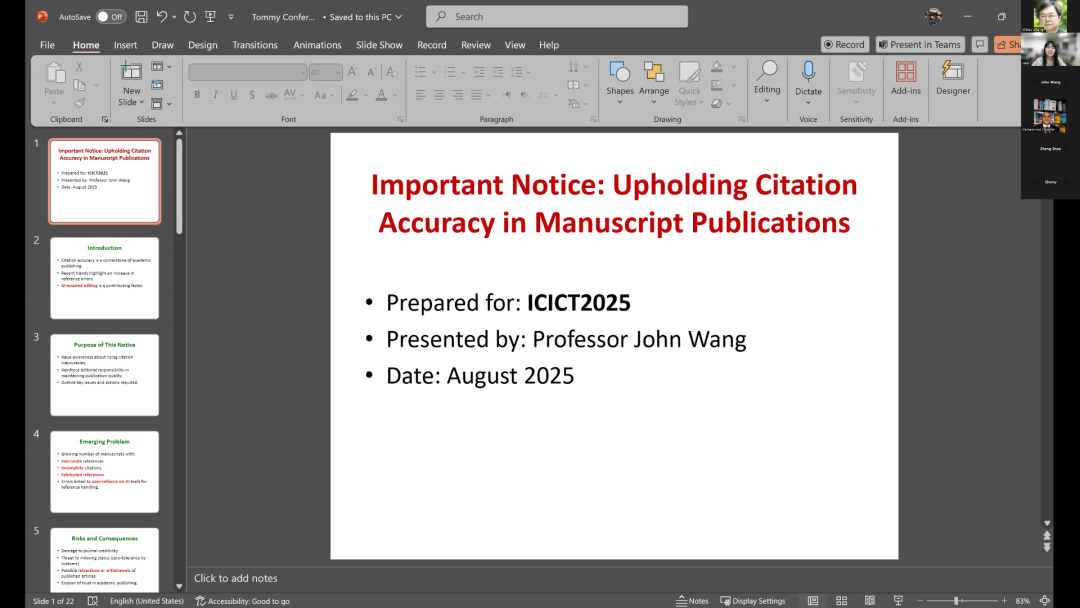
Task: Click Present in Teams button
Action: (x=919, y=45)
